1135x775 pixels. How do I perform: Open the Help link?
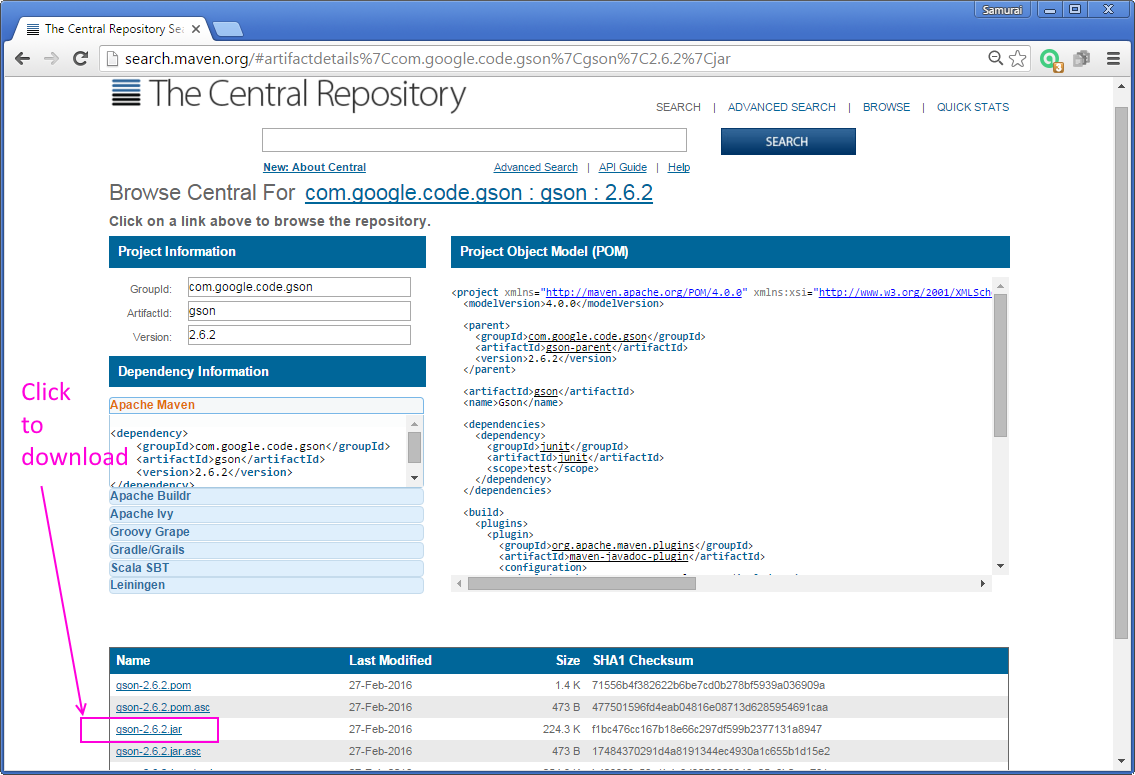tap(678, 167)
